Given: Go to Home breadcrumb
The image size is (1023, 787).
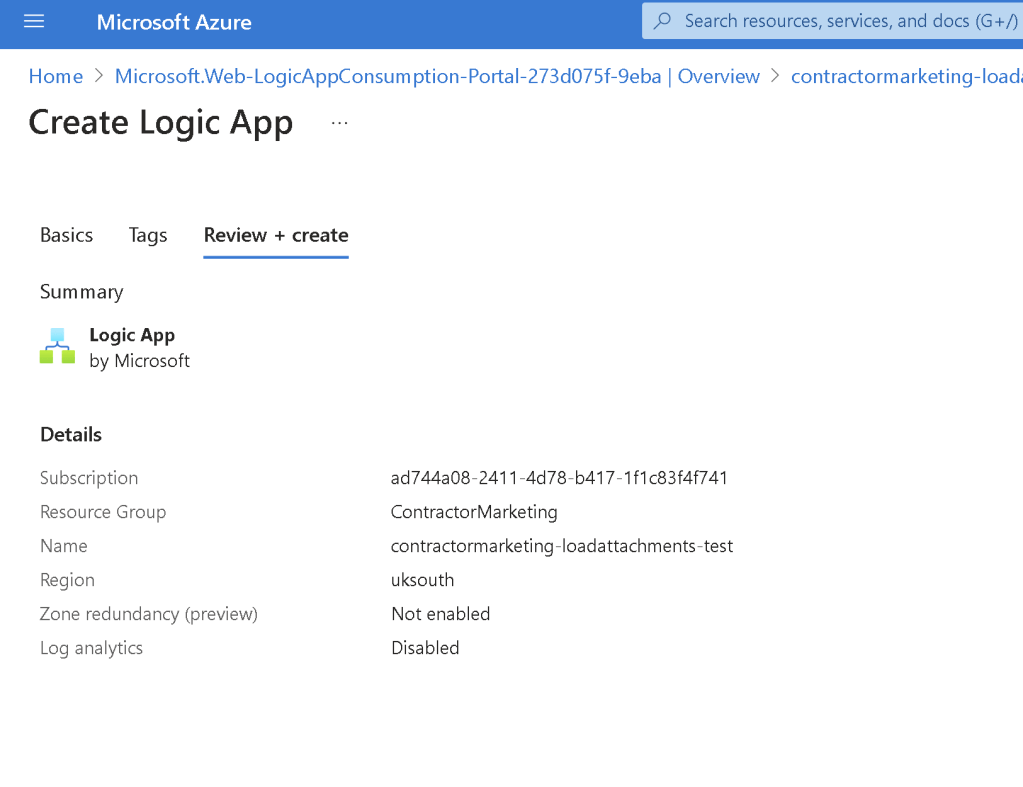Looking at the screenshot, I should click(55, 76).
